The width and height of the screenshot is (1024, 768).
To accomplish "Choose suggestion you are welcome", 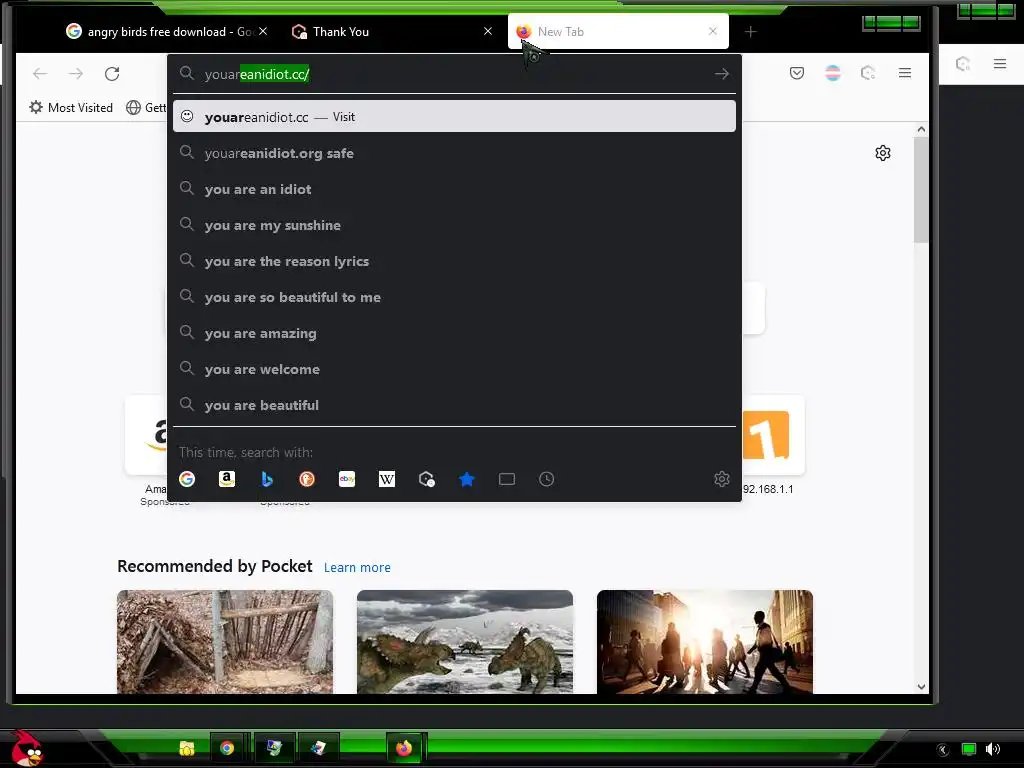I will [454, 369].
